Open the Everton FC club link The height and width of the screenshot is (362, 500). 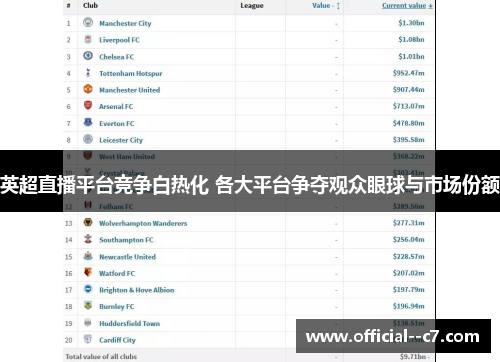[x=117, y=124]
